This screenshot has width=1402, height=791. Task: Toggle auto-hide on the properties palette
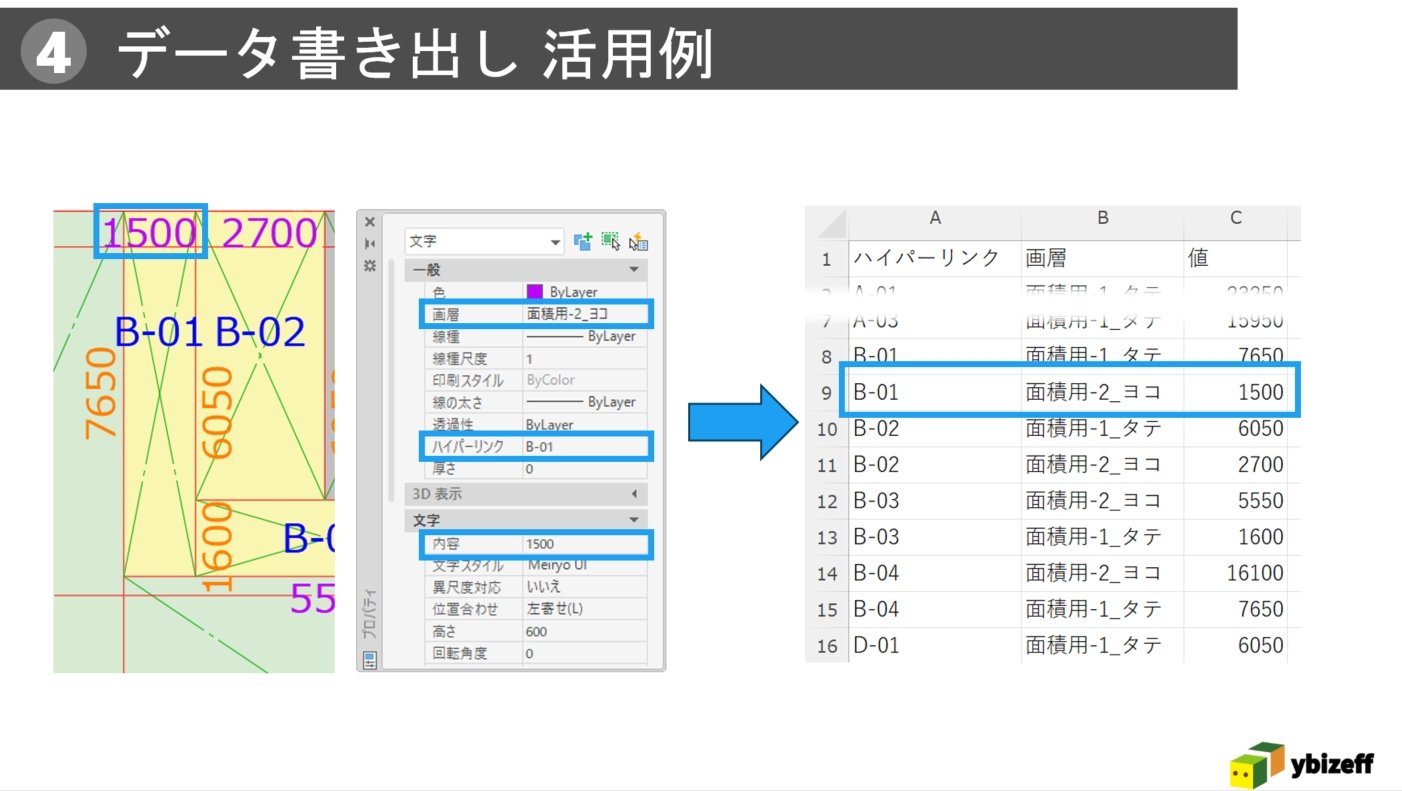tap(370, 244)
